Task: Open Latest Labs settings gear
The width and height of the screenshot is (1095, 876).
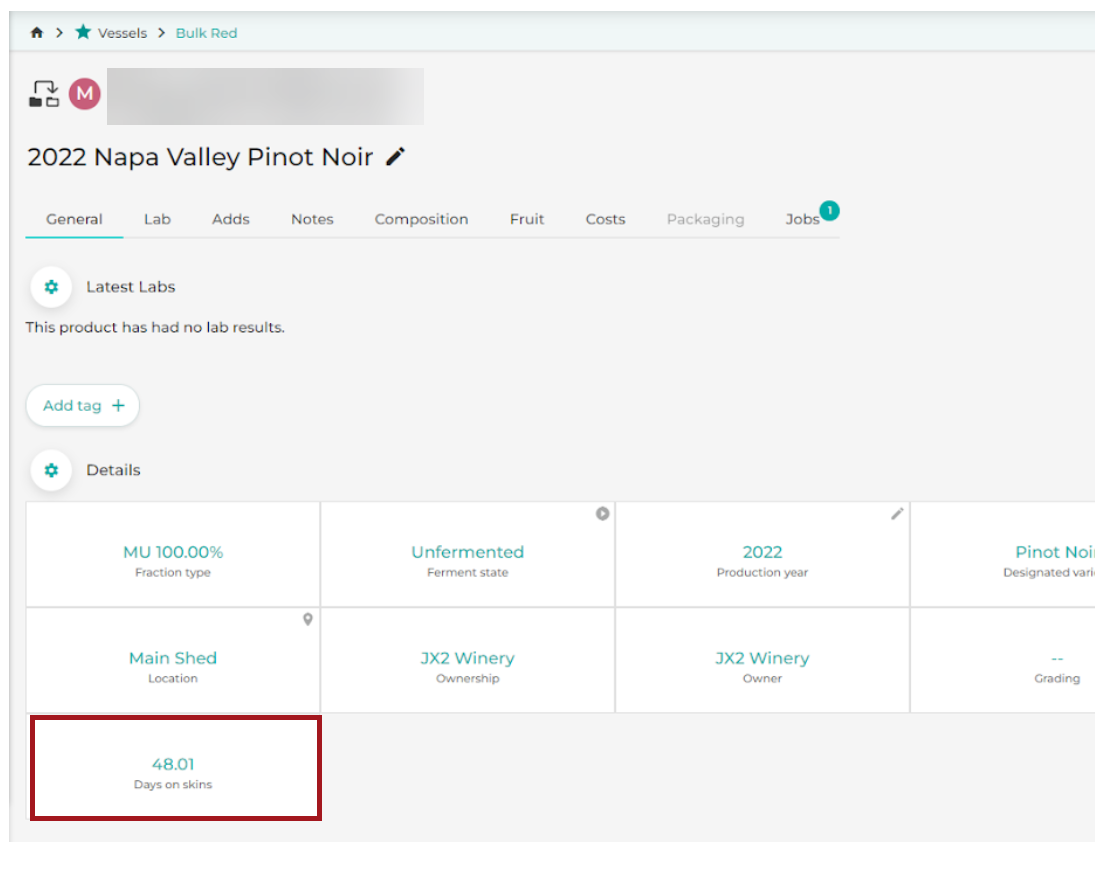Action: [x=51, y=287]
